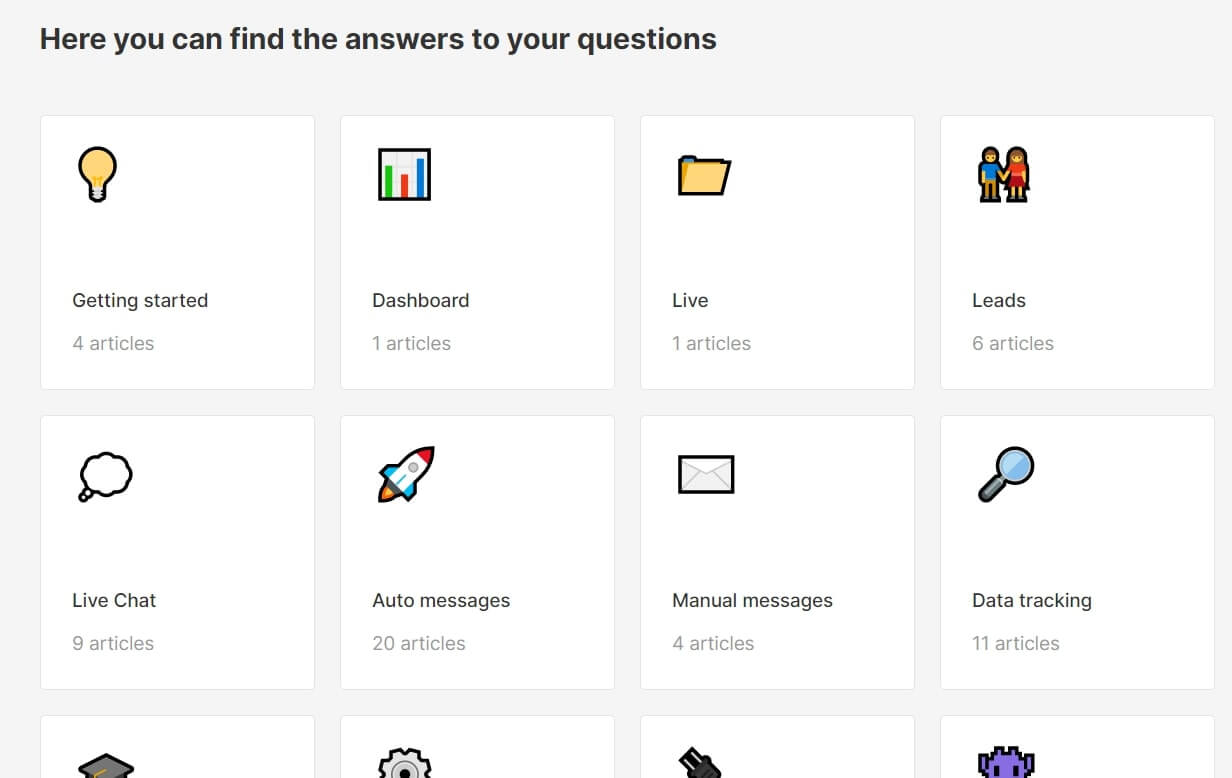Click the light bulb icon
Screen dimensions: 1232x778
tap(97, 174)
